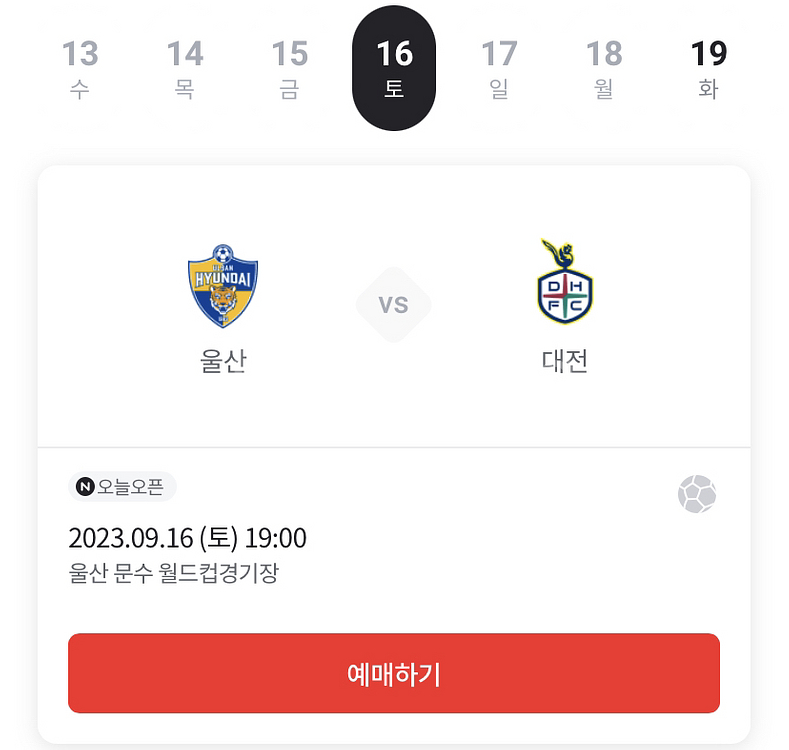Screen dimensions: 789x750
Task: Select date 19 화 (Tuesday)
Action: 708,68
